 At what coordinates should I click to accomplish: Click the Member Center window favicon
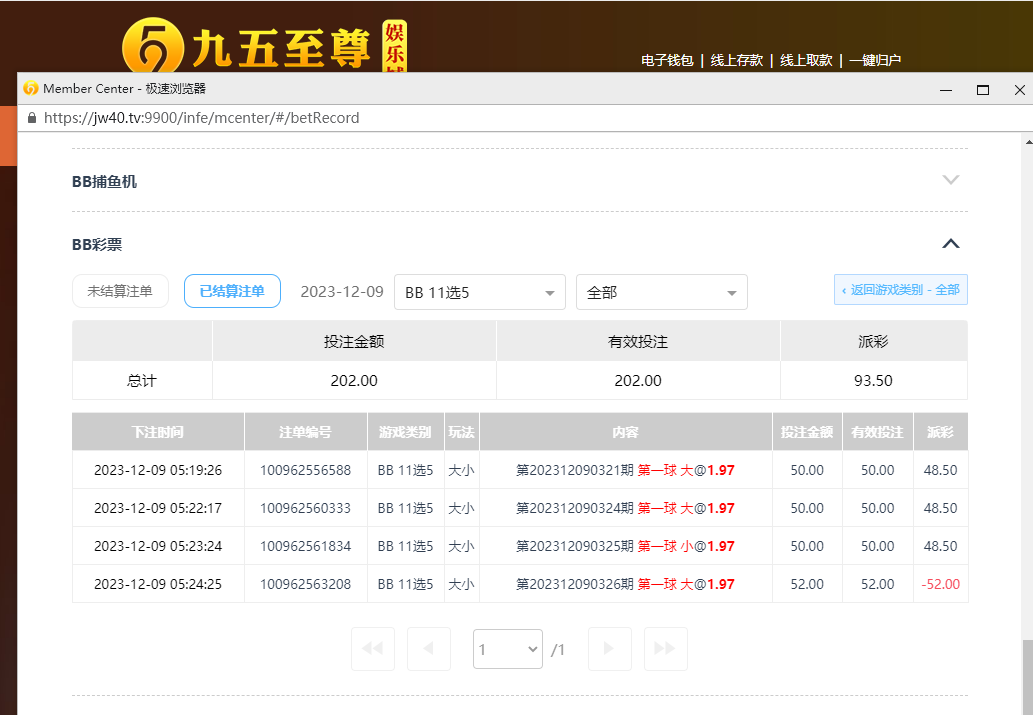pos(30,88)
